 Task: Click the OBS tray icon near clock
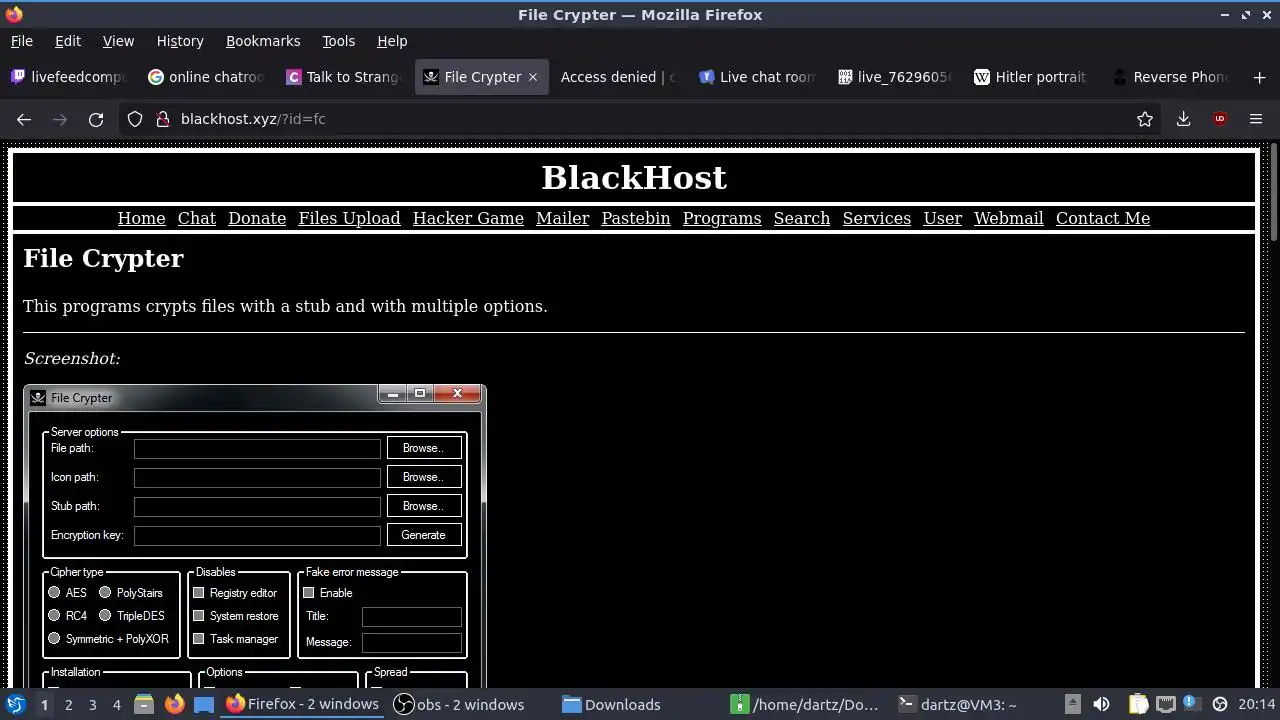(x=1219, y=704)
